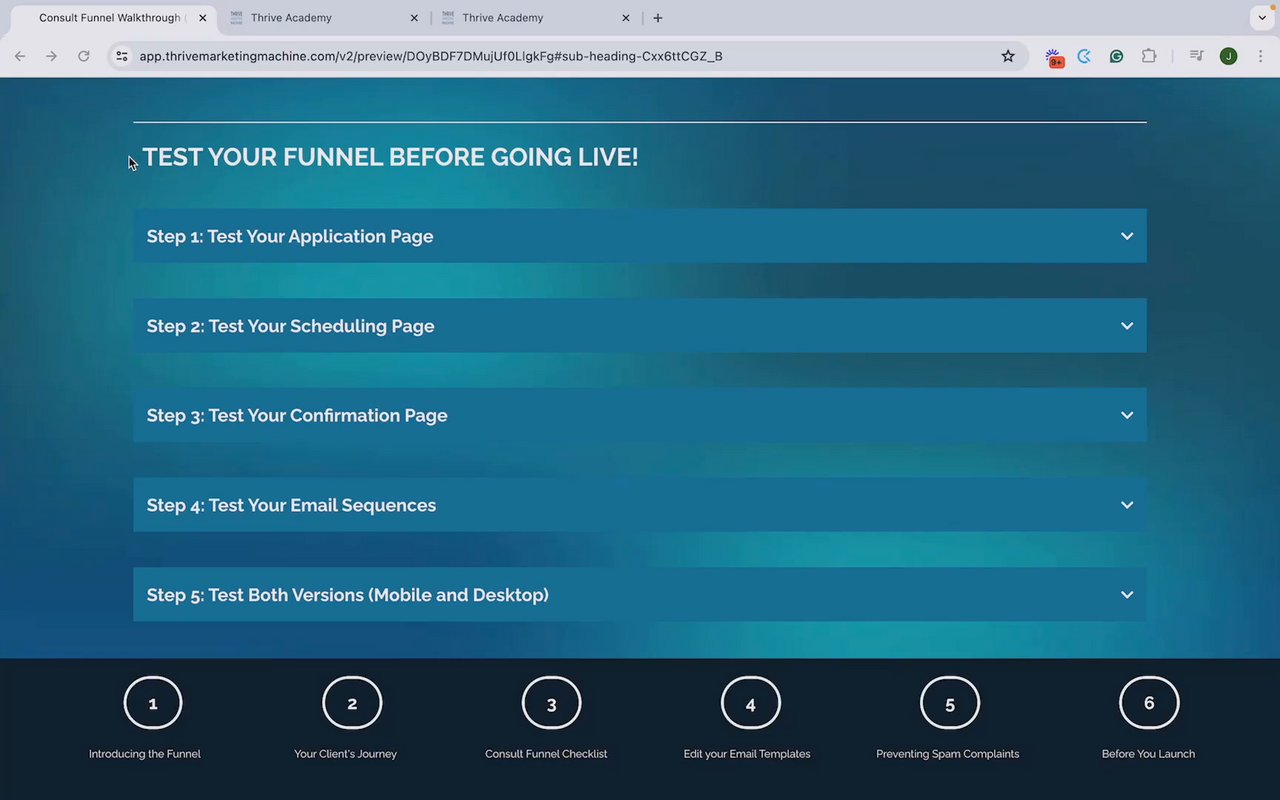Expand Step 4: Test Your Email Sequences
This screenshot has height=800, width=1280.
point(640,505)
